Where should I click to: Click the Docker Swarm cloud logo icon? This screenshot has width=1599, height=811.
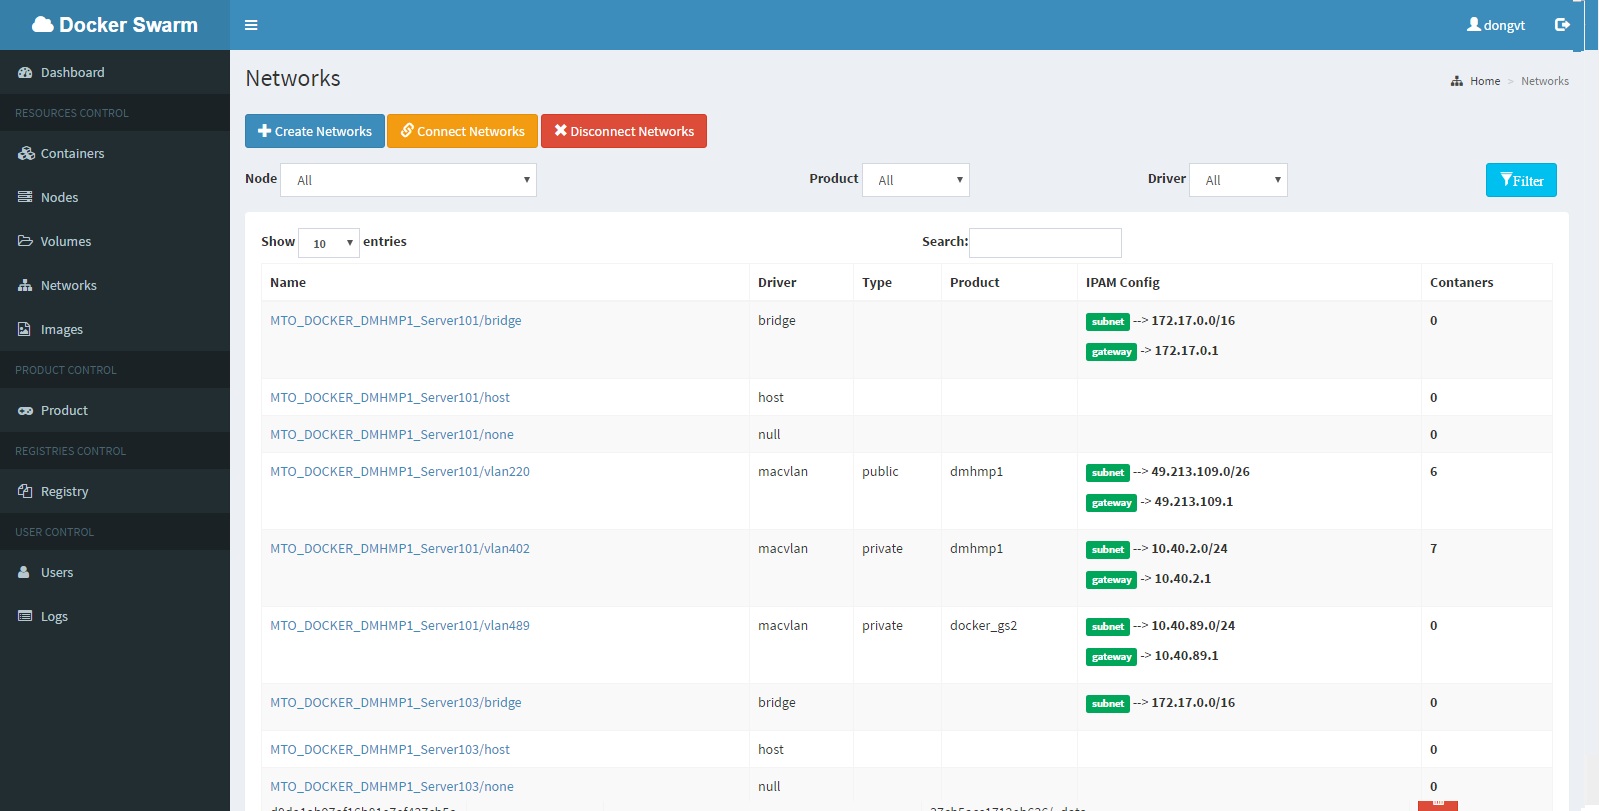[43, 25]
